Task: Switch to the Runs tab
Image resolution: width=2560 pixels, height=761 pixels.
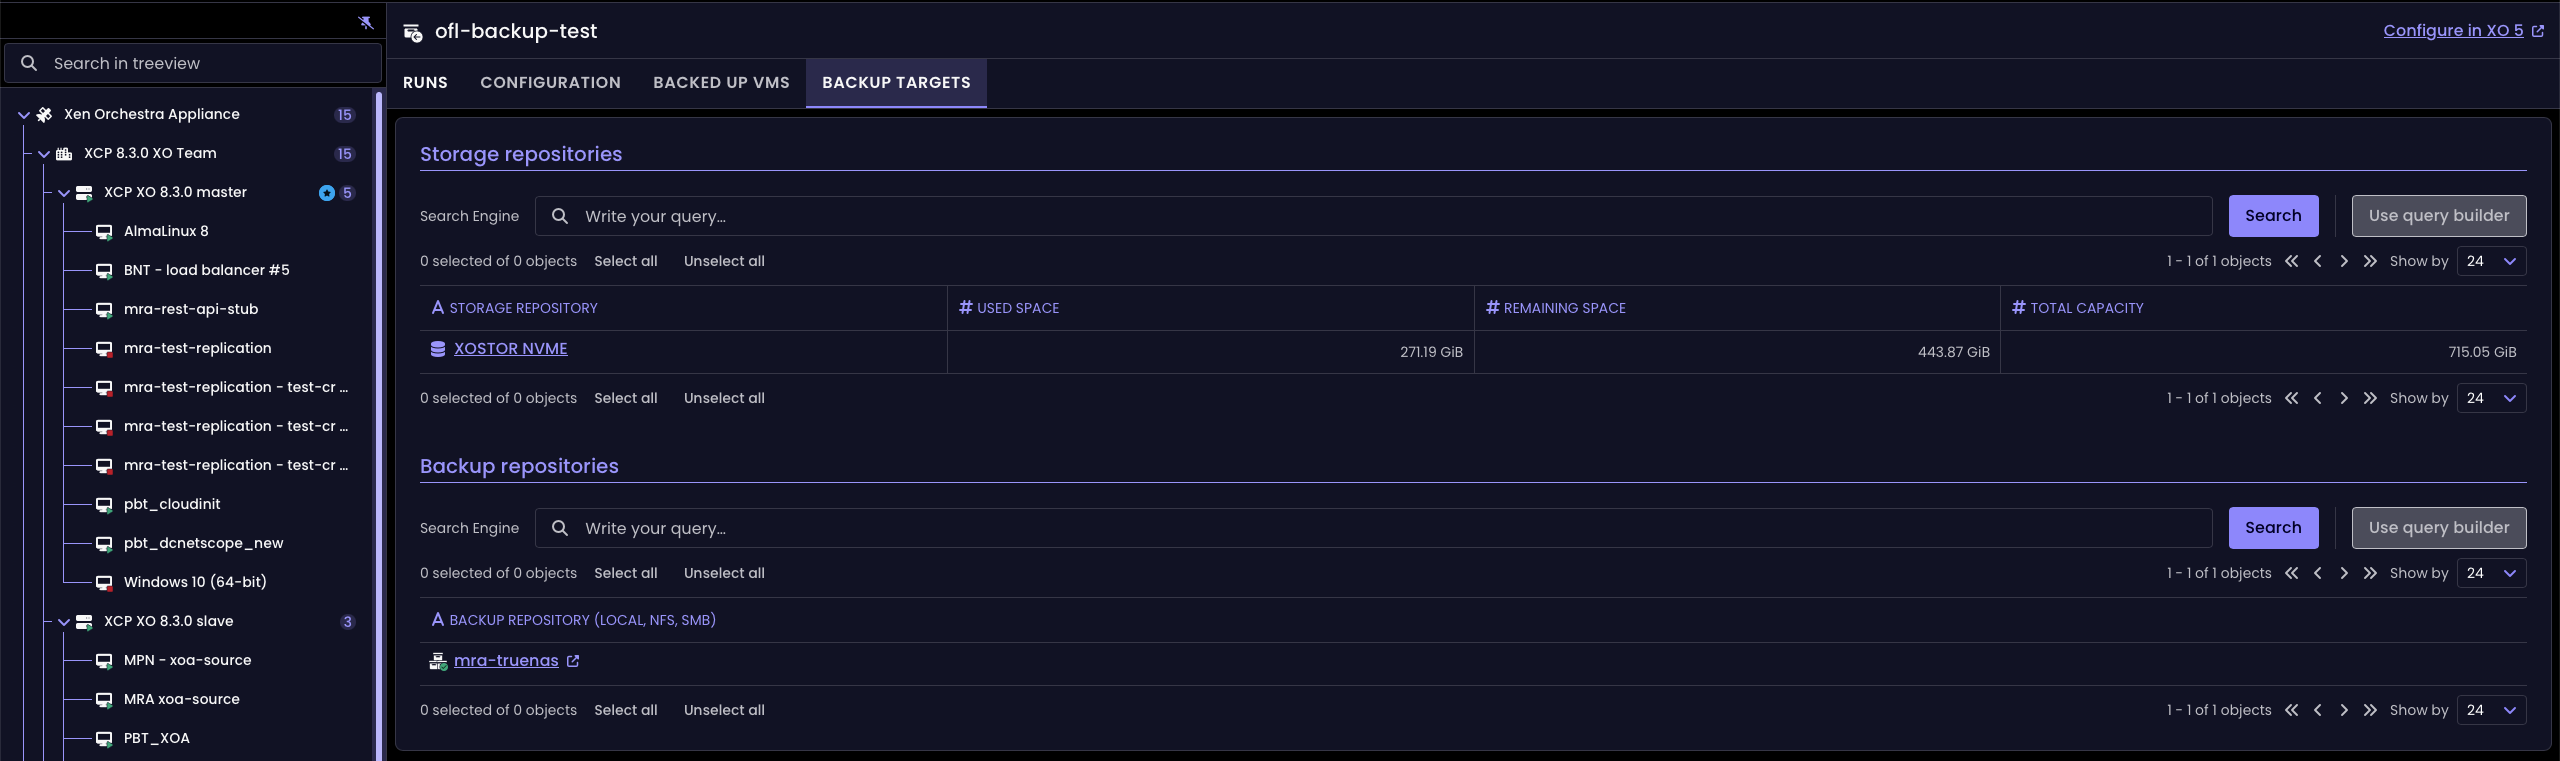Action: pos(425,83)
